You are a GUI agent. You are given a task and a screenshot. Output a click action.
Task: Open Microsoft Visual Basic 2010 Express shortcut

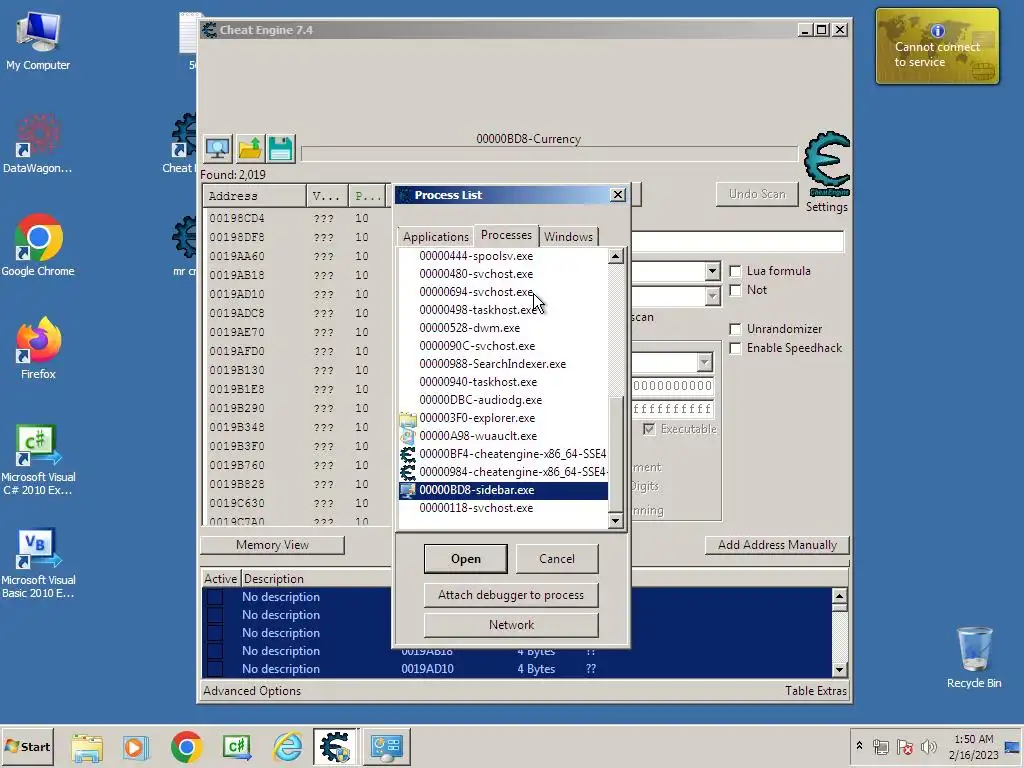pos(38,562)
